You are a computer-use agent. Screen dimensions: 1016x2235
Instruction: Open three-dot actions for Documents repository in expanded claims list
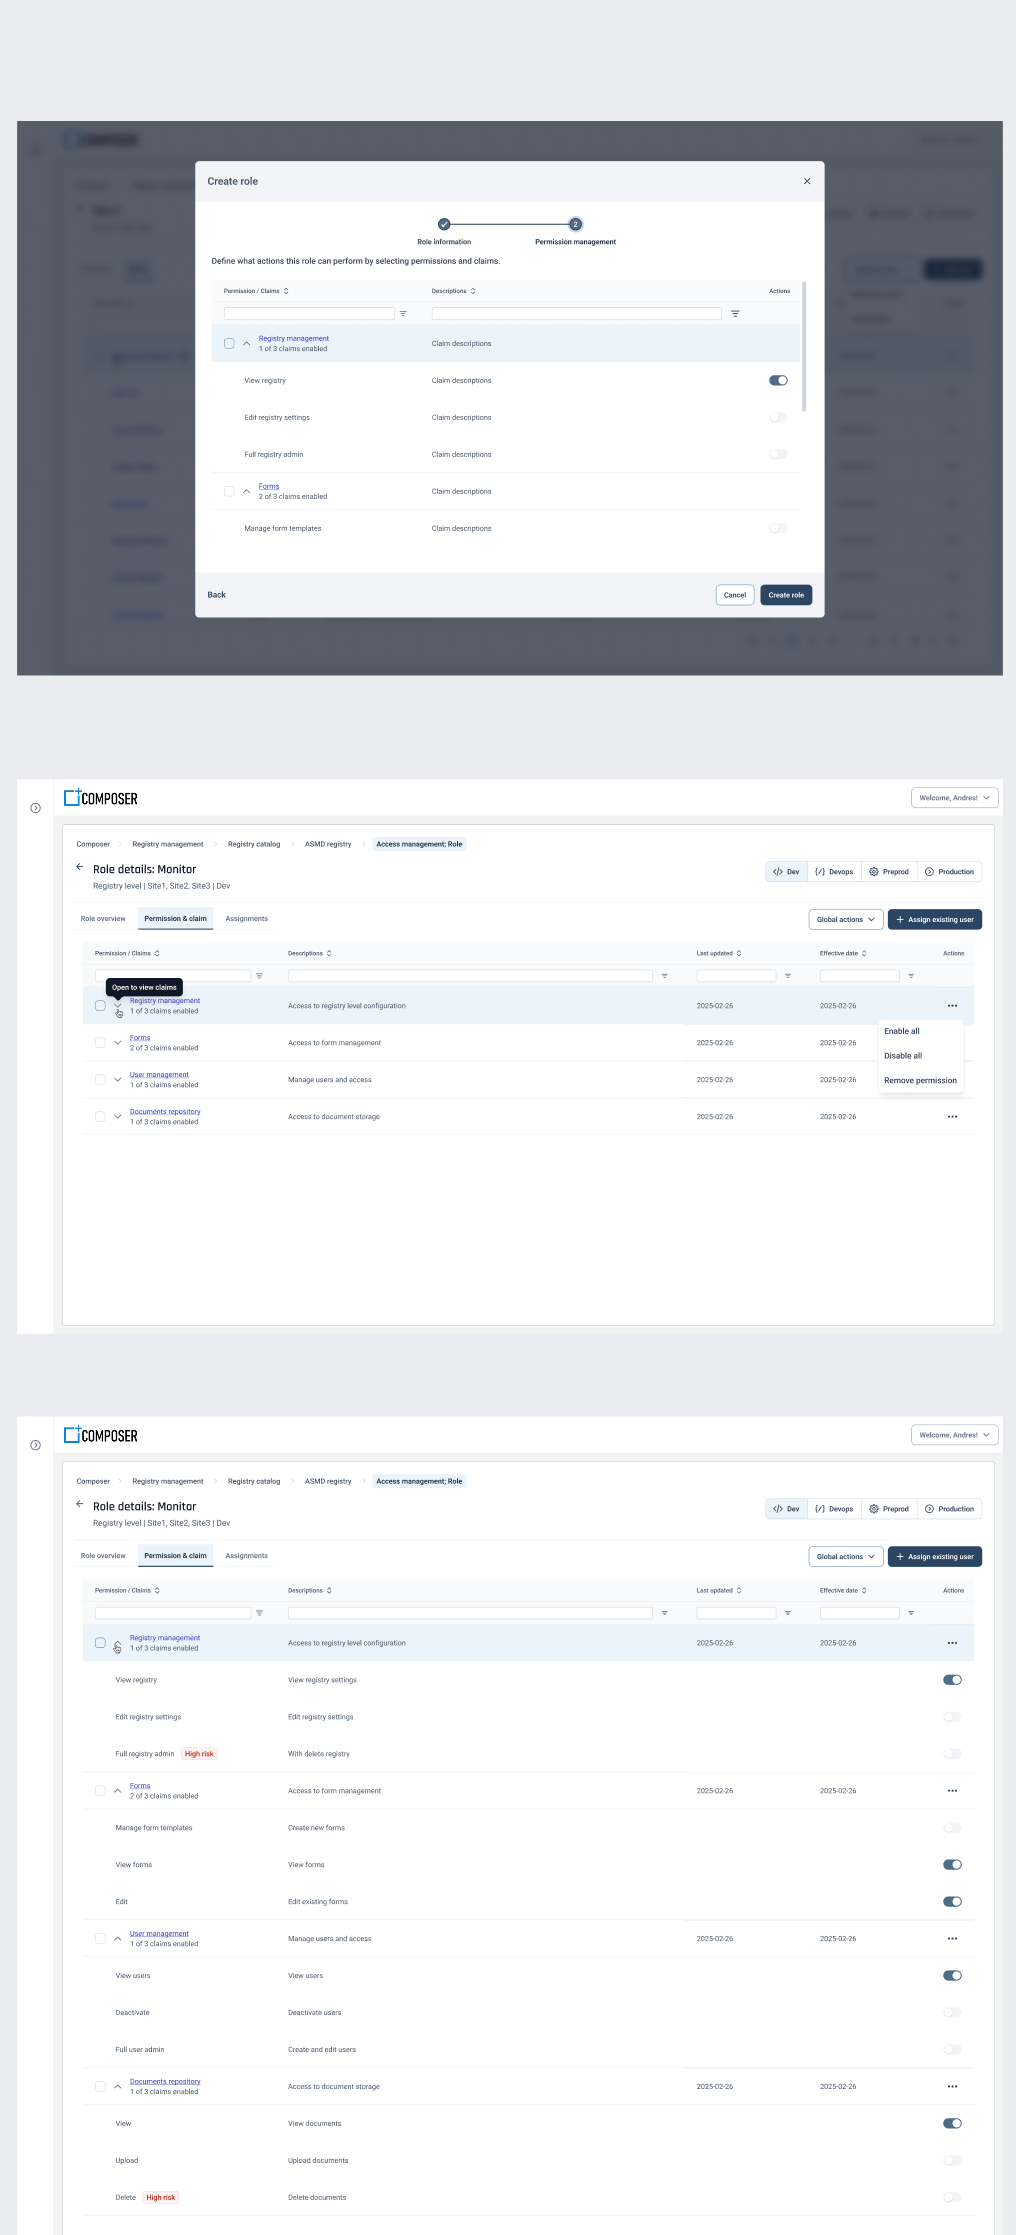(x=952, y=2087)
